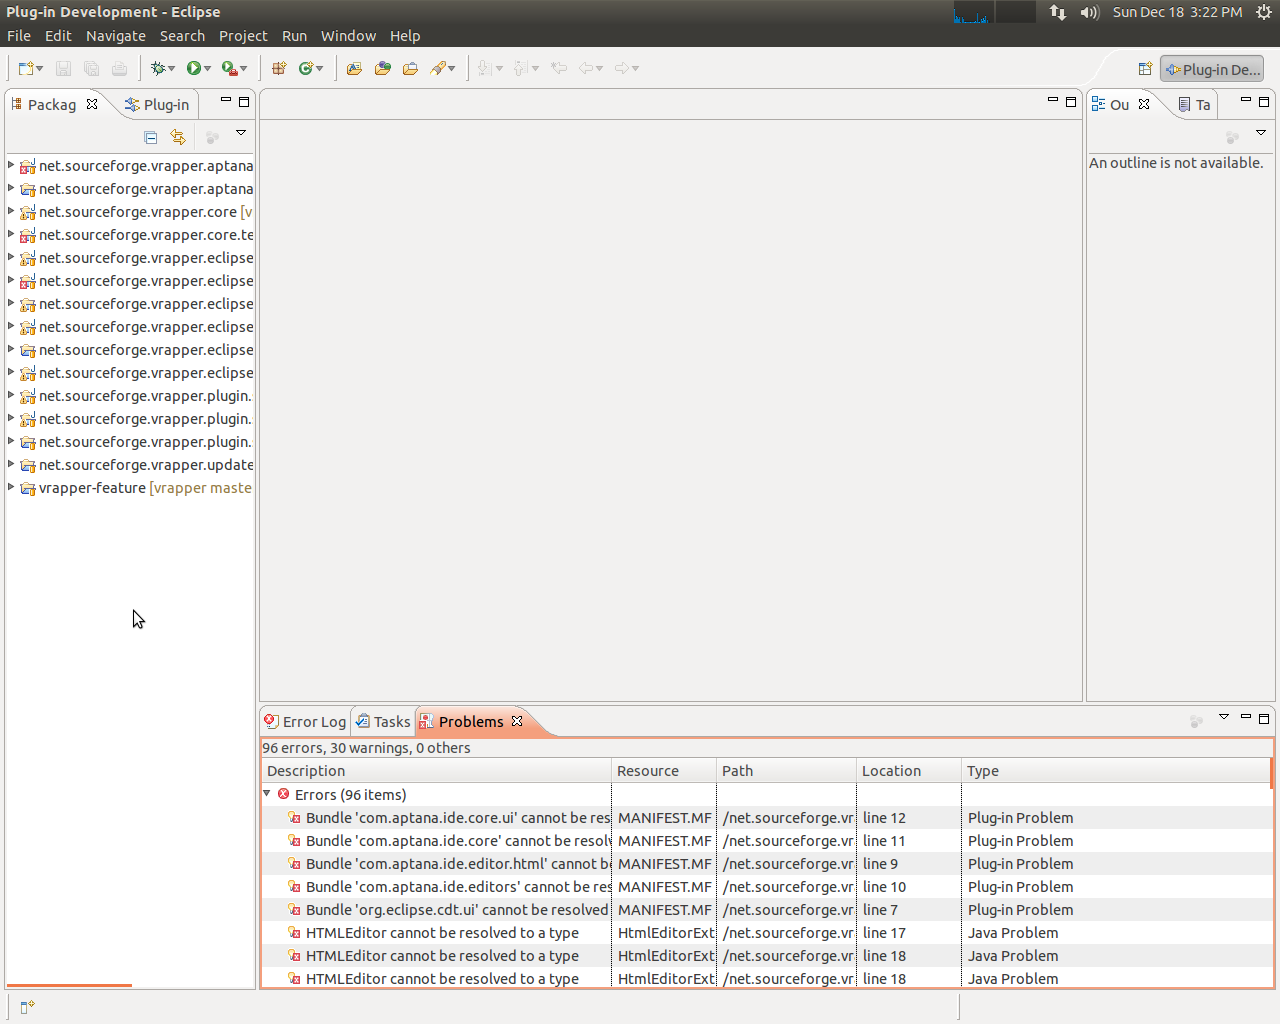The image size is (1280, 1024).
Task: Open the Package Explorer view menu dropdown
Action: 241,133
